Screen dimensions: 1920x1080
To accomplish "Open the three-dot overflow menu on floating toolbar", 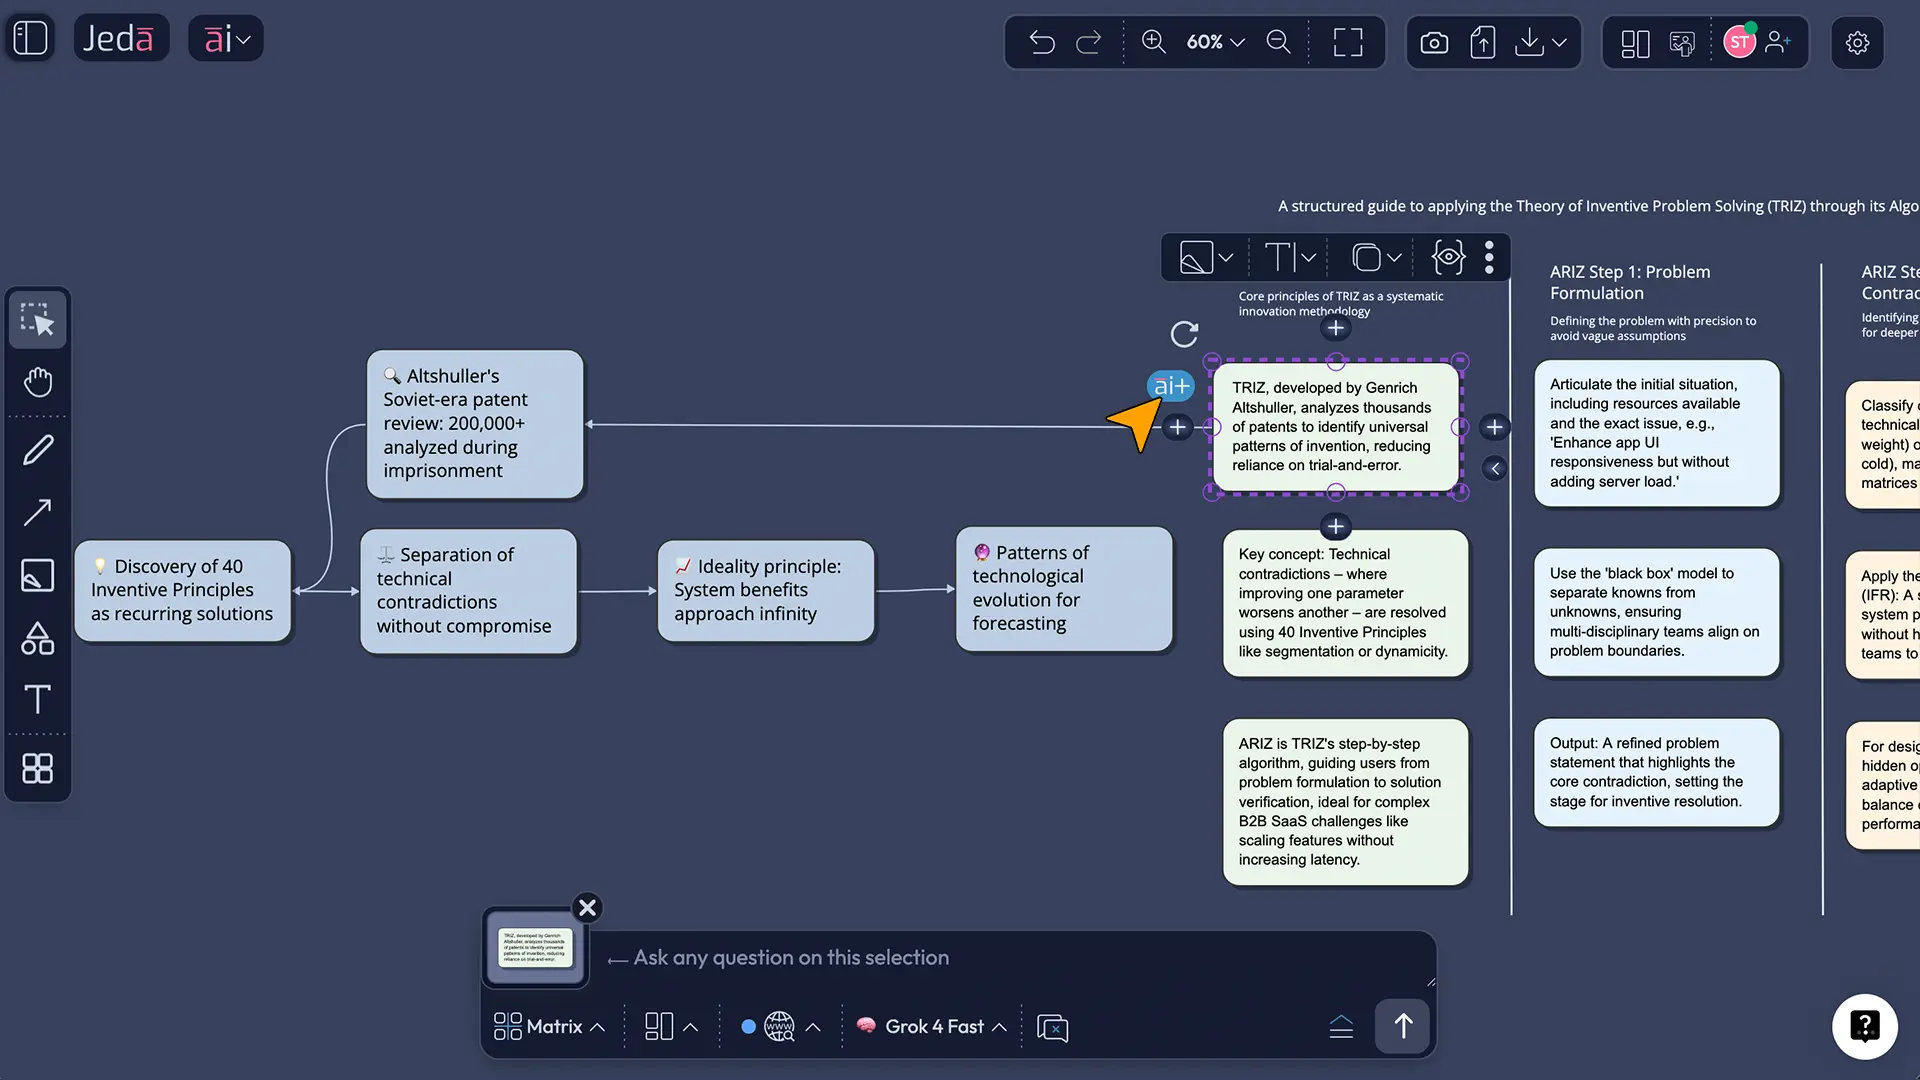I will [1489, 257].
